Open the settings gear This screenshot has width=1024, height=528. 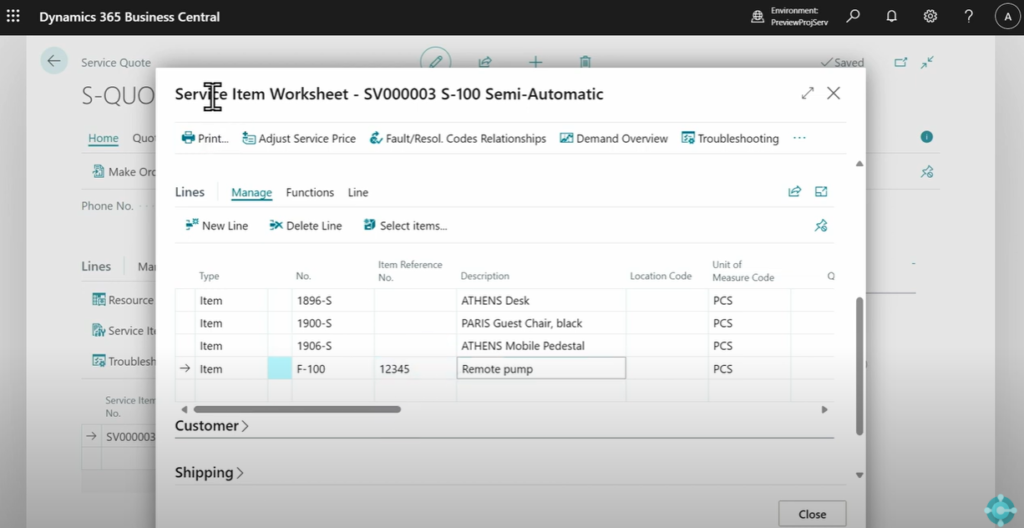[x=930, y=16]
